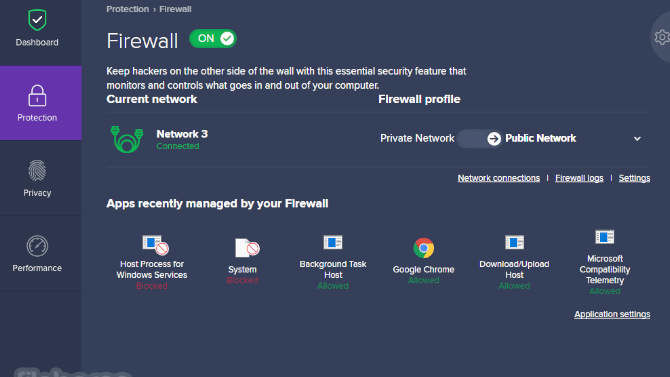Click the Google Chrome app icon
The image size is (670, 377).
[423, 248]
